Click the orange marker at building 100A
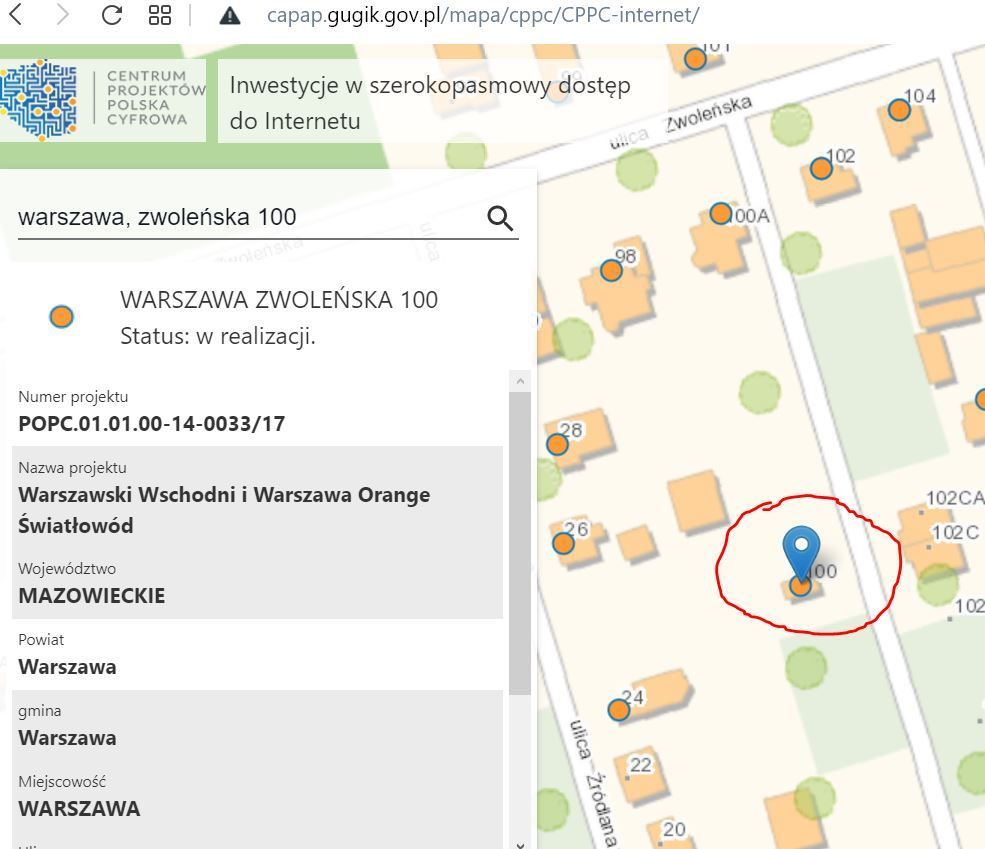Viewport: 985px width, 849px height. pyautogui.click(x=721, y=213)
